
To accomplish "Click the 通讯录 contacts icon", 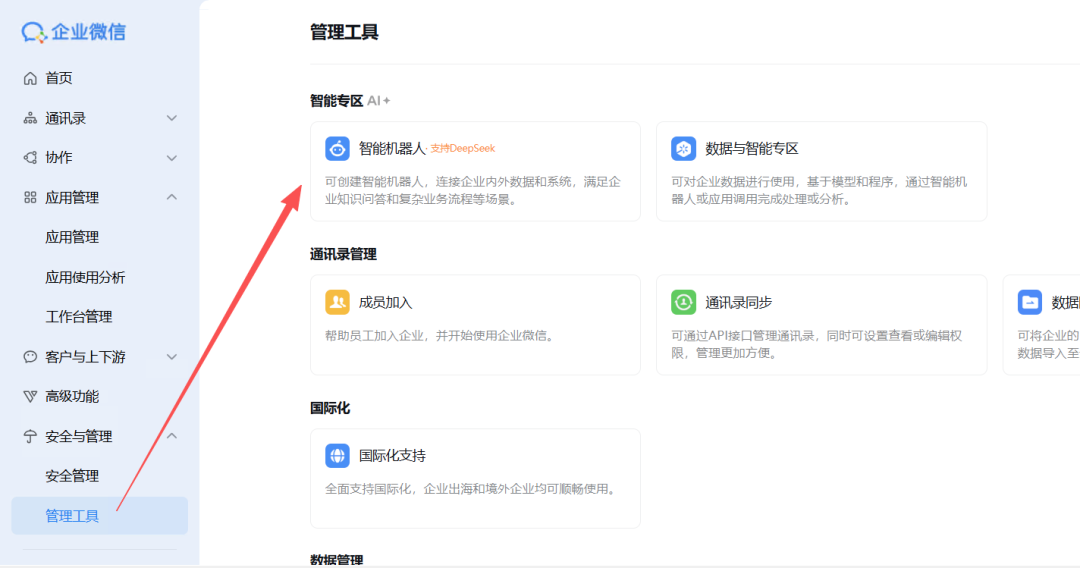I will coord(30,118).
